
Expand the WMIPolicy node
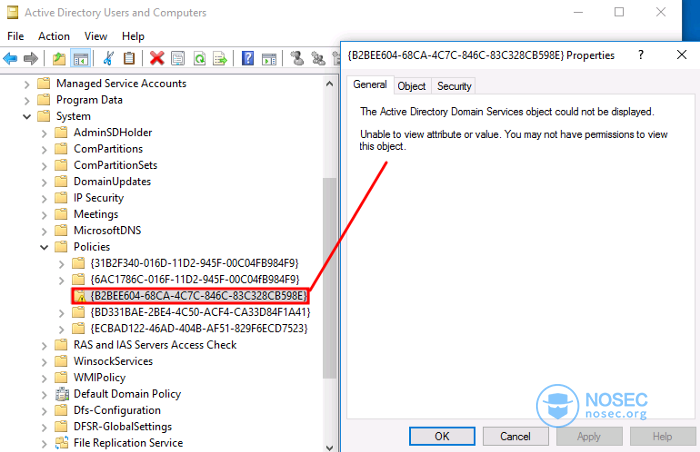point(44,378)
